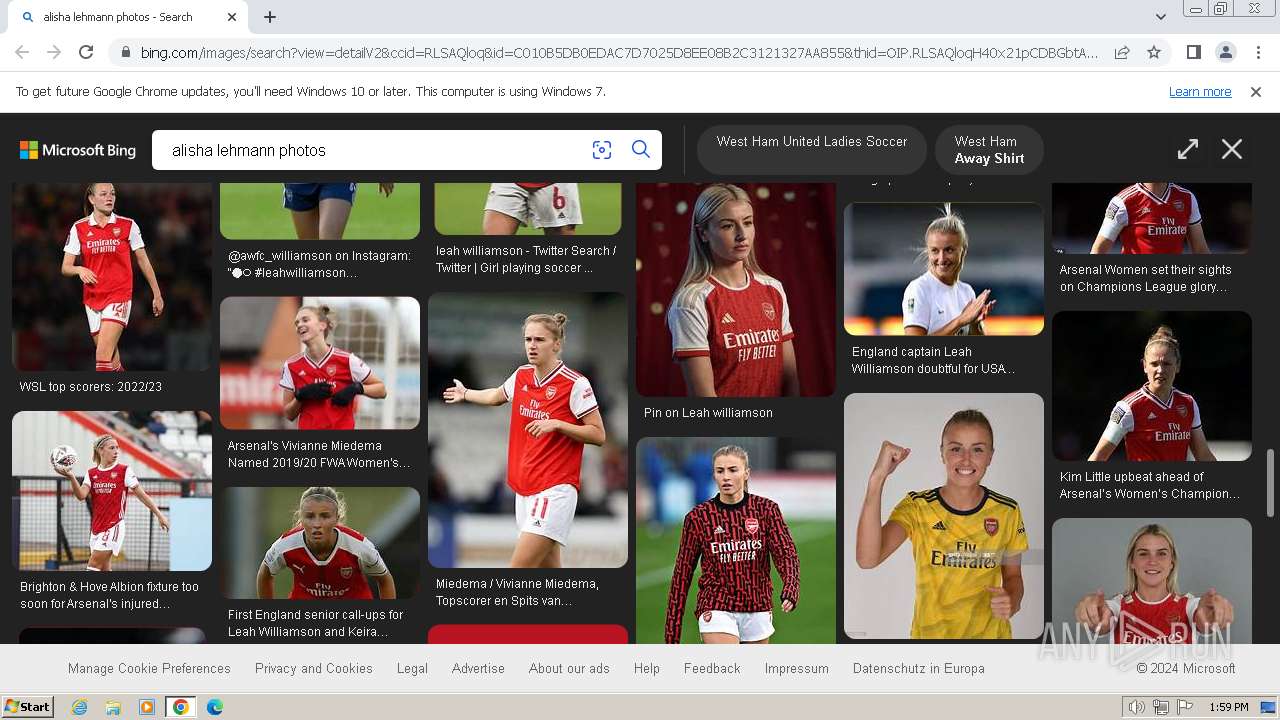
Task: Click the clock showing 1:59 PM
Action: pos(1228,707)
